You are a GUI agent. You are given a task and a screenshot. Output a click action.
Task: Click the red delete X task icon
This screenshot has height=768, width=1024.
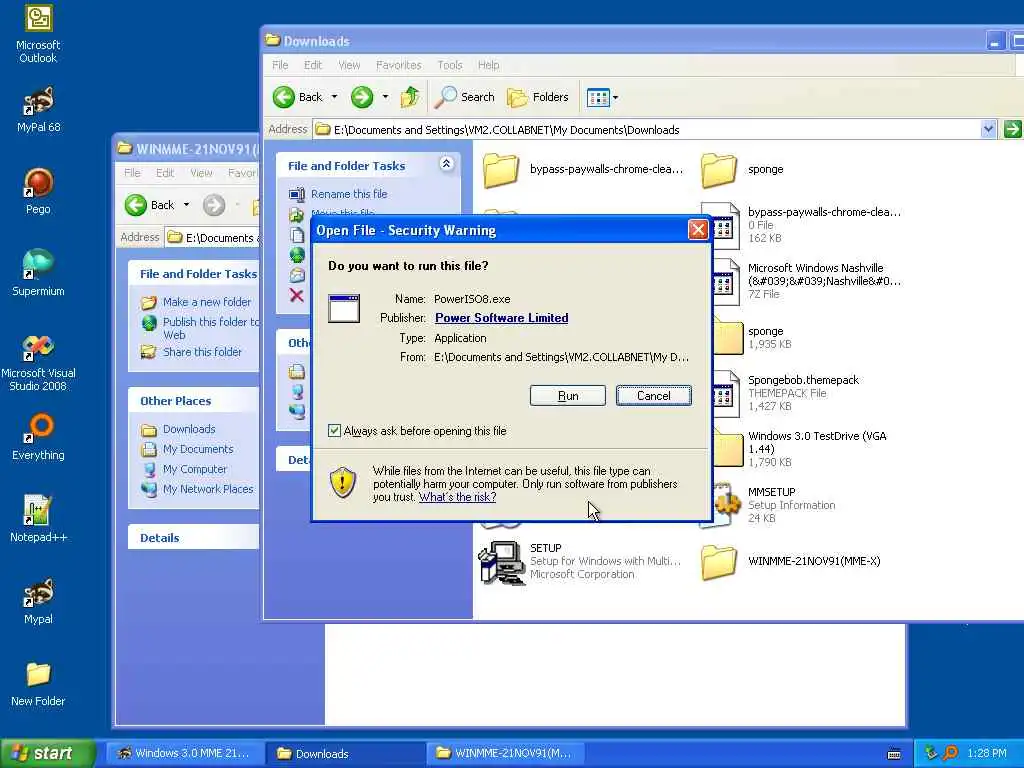point(296,295)
